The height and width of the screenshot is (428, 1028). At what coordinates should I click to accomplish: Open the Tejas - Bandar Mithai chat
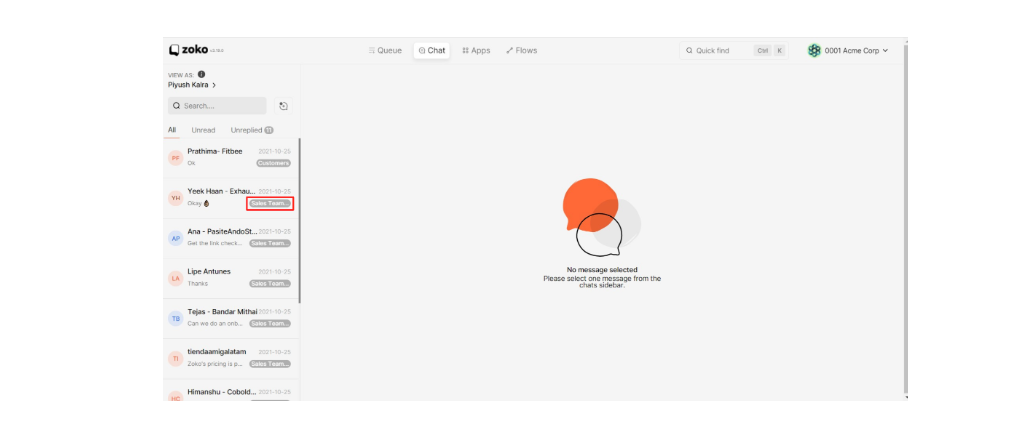(x=231, y=318)
